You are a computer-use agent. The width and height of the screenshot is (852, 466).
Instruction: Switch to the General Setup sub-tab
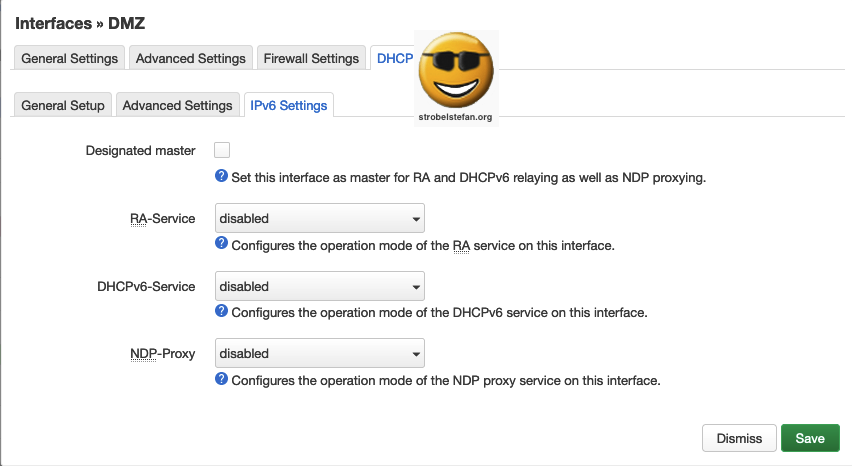click(63, 105)
